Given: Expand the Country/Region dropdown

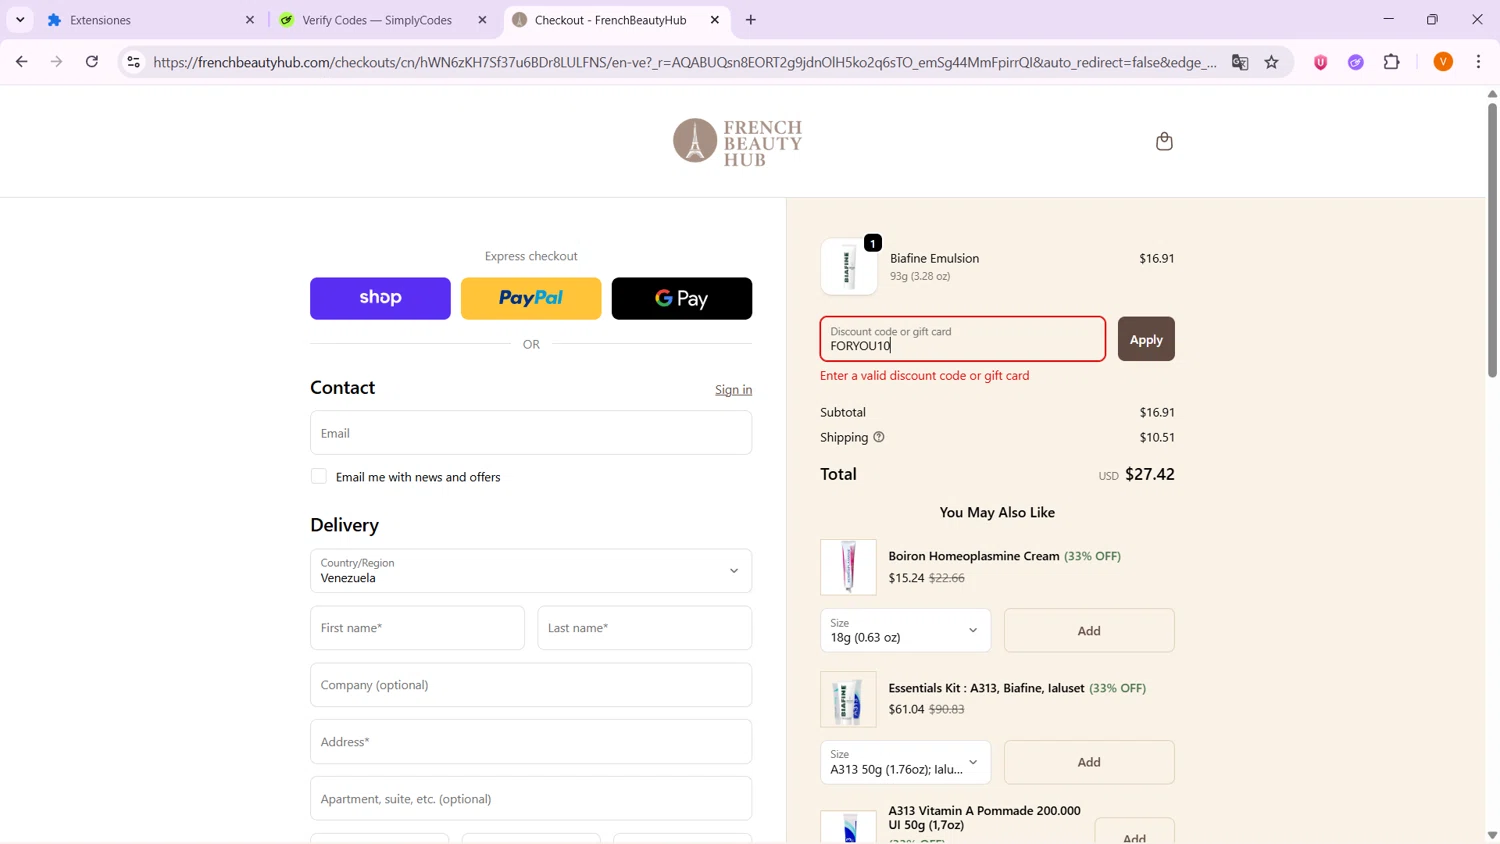Looking at the screenshot, I should (531, 571).
